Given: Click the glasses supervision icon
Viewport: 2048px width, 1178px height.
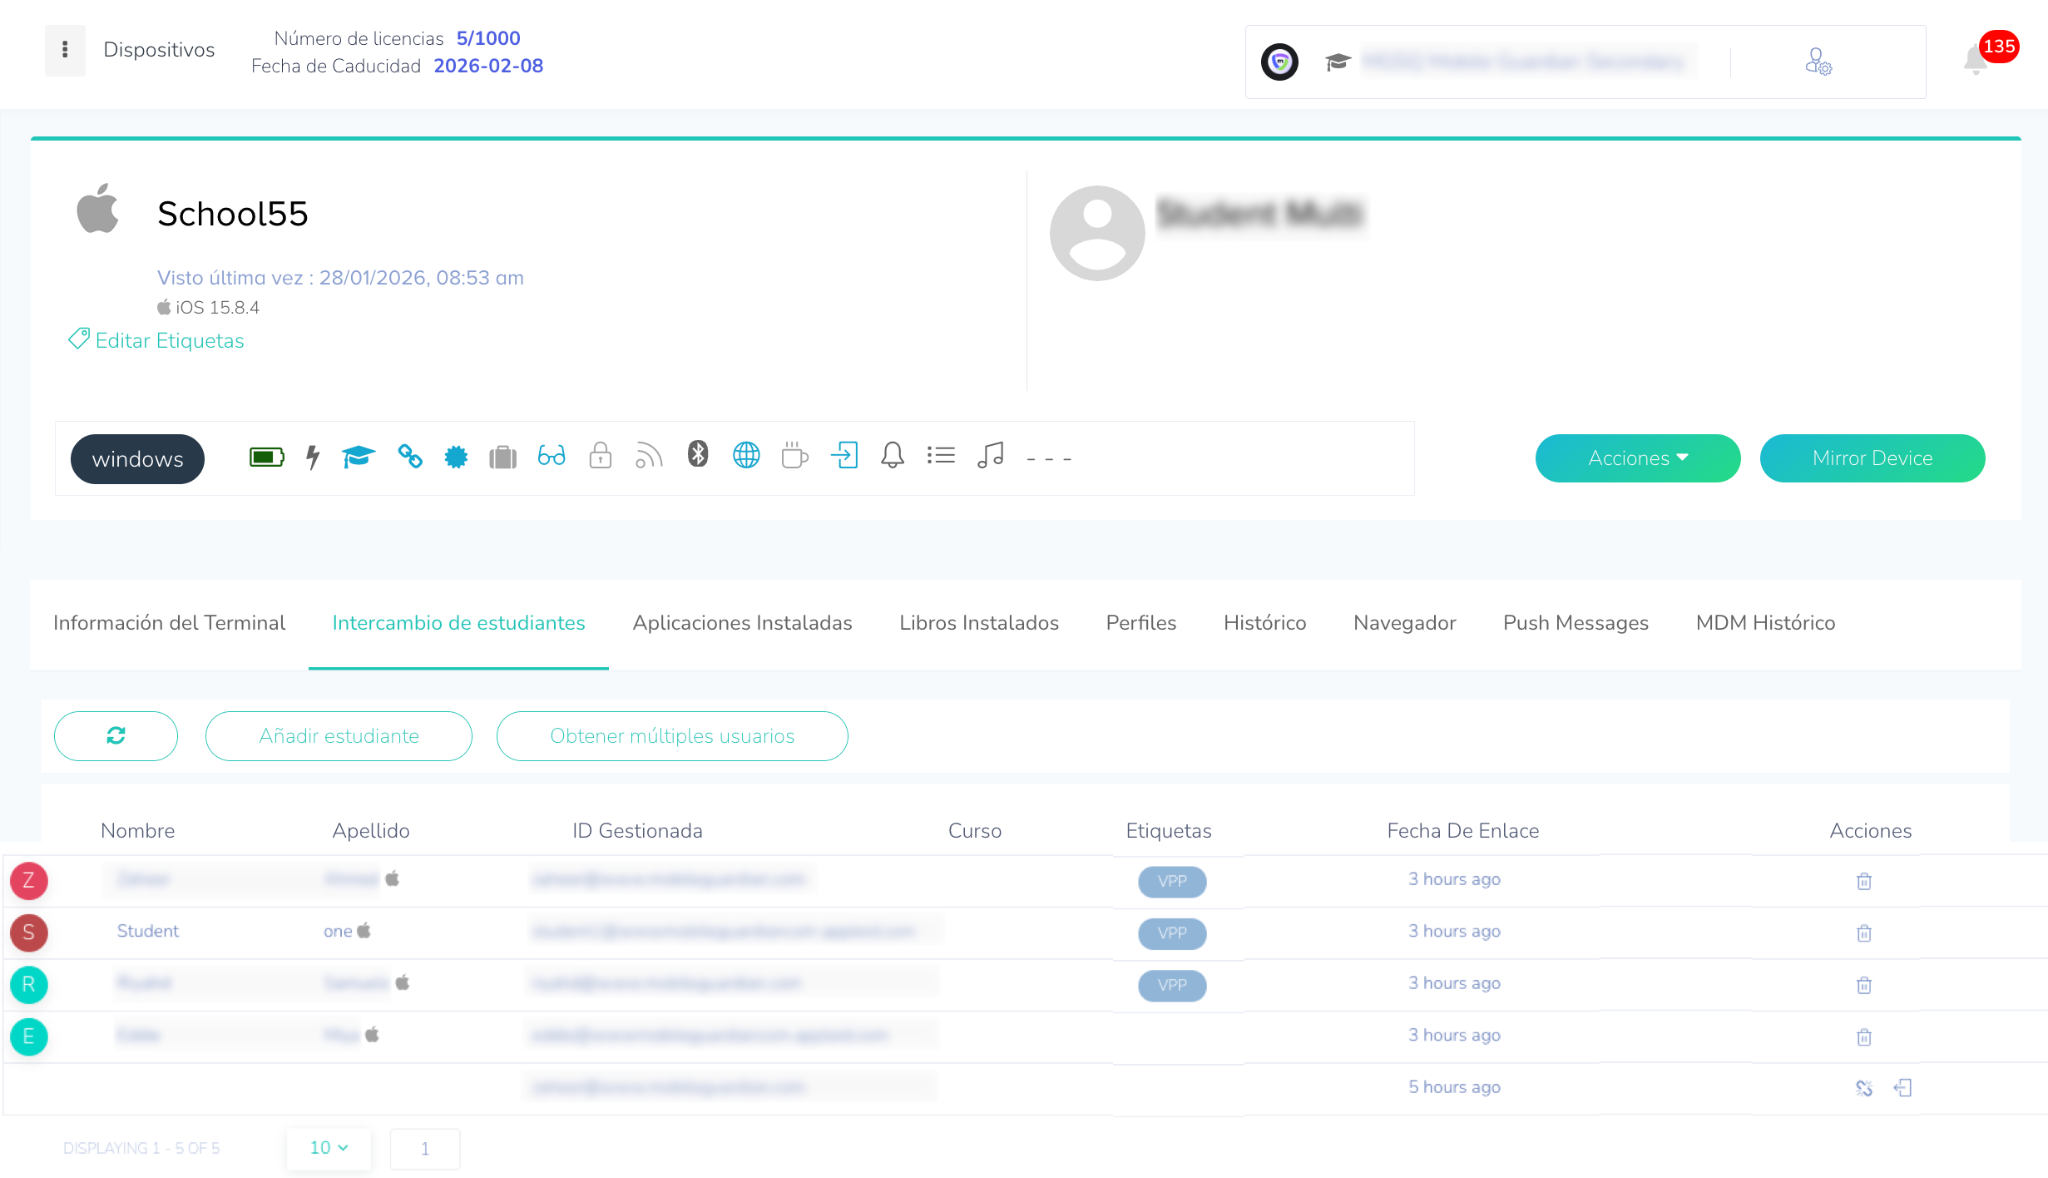Looking at the screenshot, I should pyautogui.click(x=551, y=457).
